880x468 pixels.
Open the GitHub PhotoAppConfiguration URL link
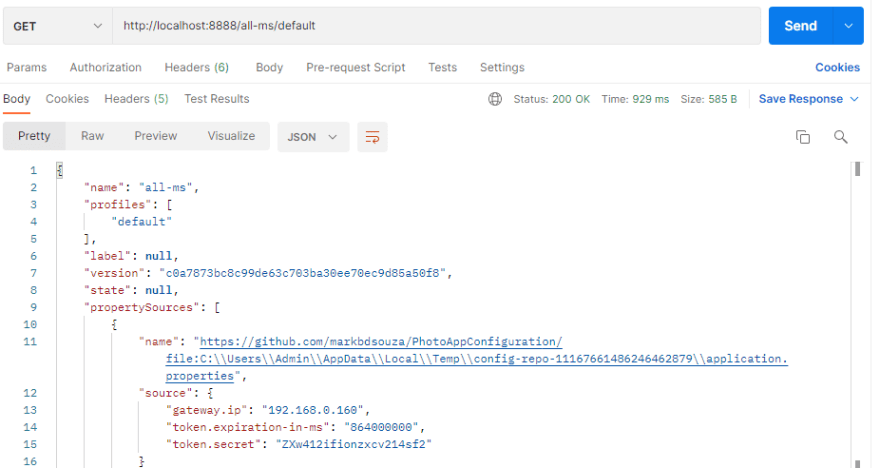(379, 342)
